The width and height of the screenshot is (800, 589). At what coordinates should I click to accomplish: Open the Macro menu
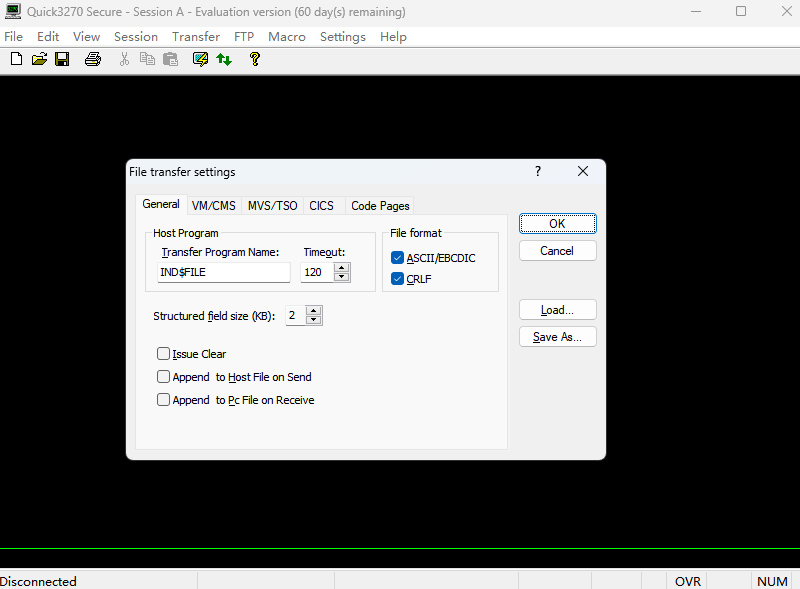coord(287,37)
